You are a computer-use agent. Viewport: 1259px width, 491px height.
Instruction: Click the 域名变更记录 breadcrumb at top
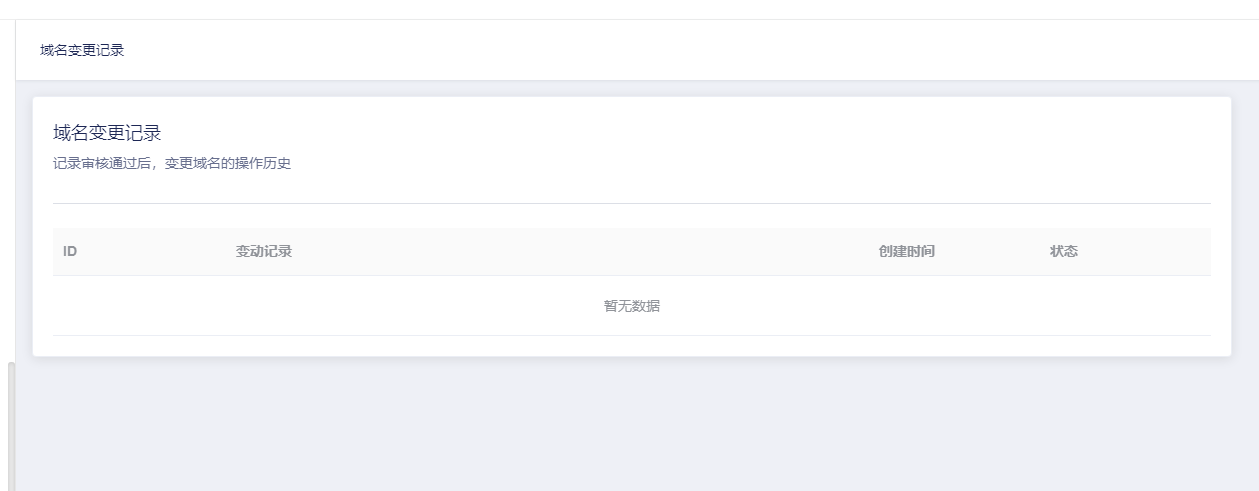point(82,50)
